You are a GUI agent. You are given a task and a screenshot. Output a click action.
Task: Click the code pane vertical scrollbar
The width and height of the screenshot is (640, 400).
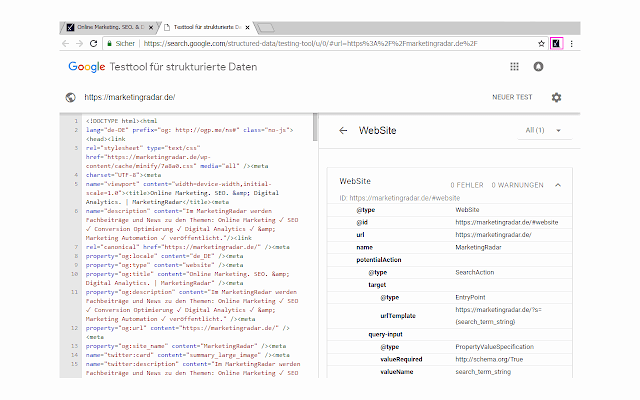(x=315, y=127)
